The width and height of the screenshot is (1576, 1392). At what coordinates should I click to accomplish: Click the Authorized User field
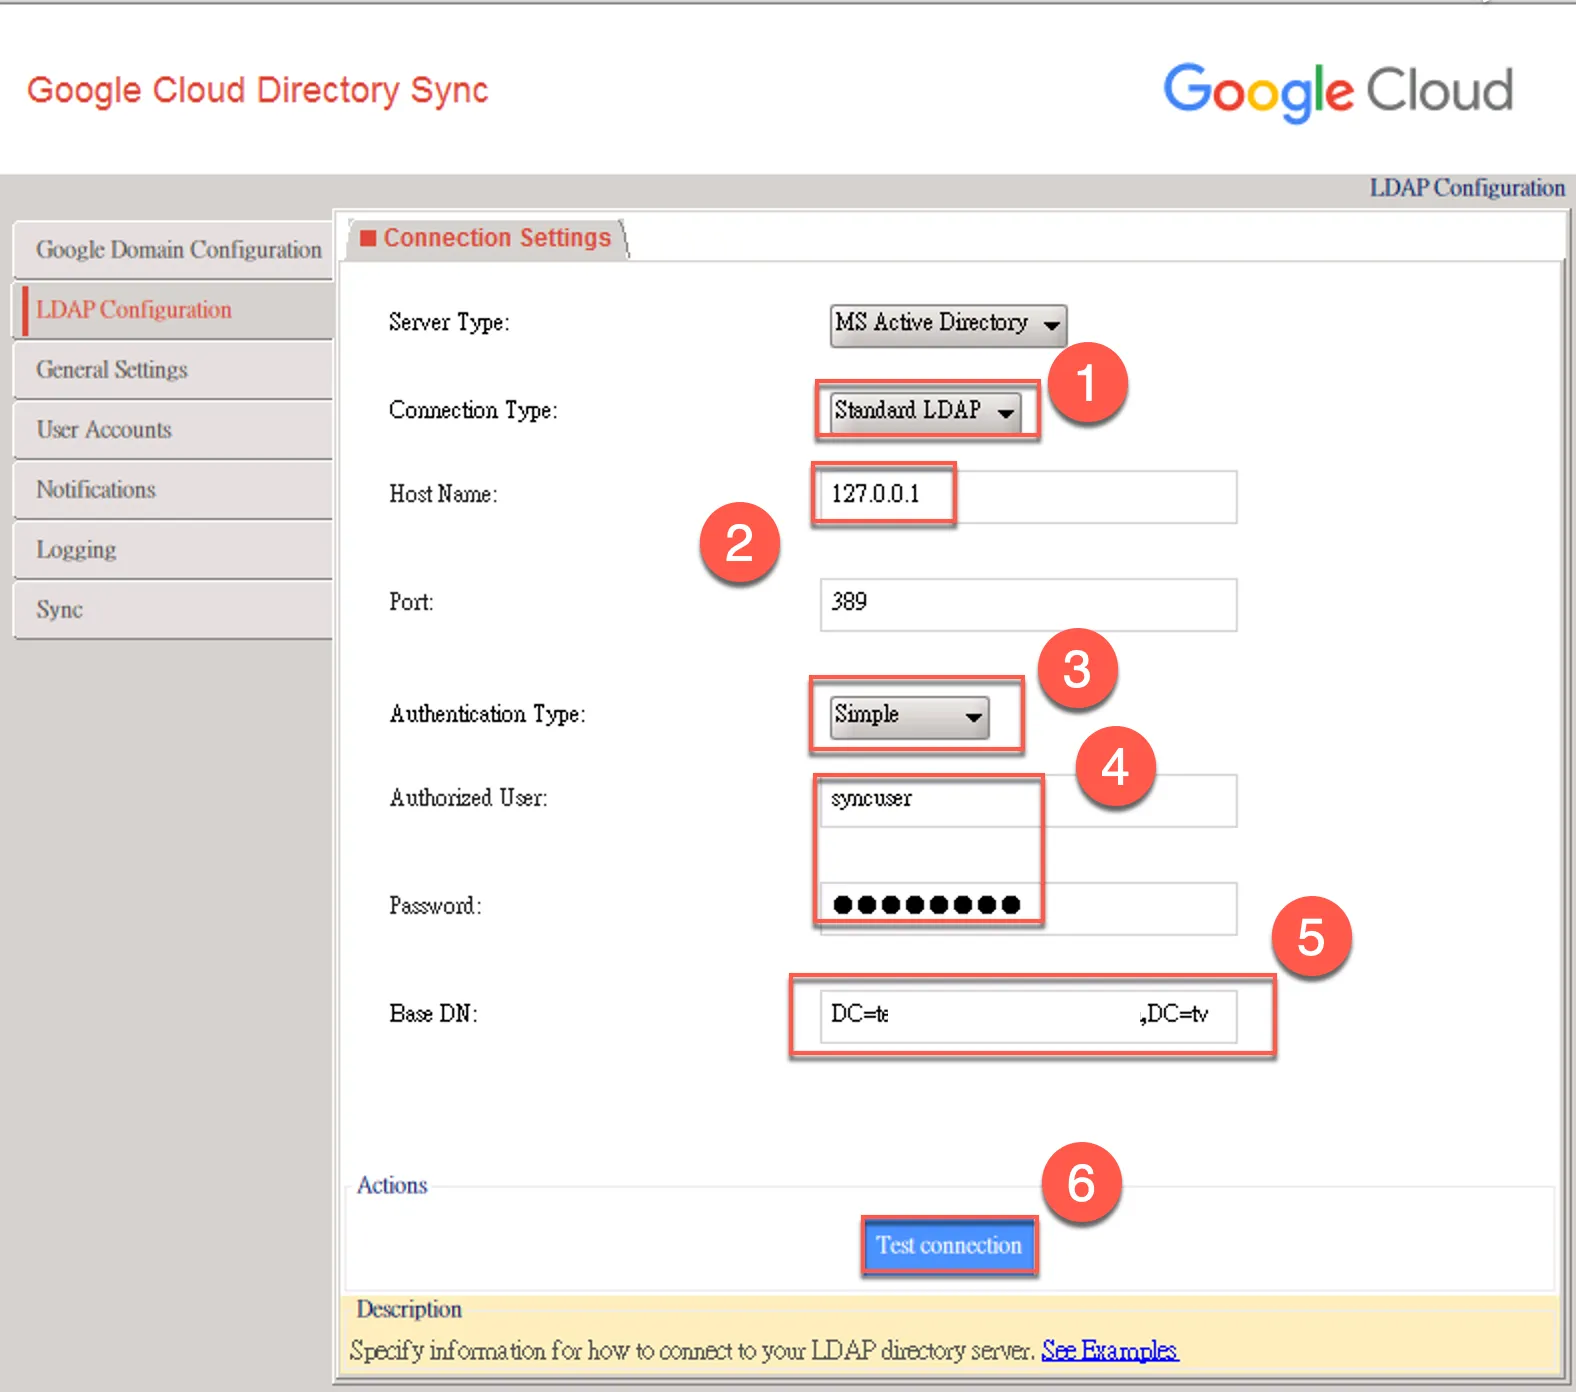tap(1028, 800)
